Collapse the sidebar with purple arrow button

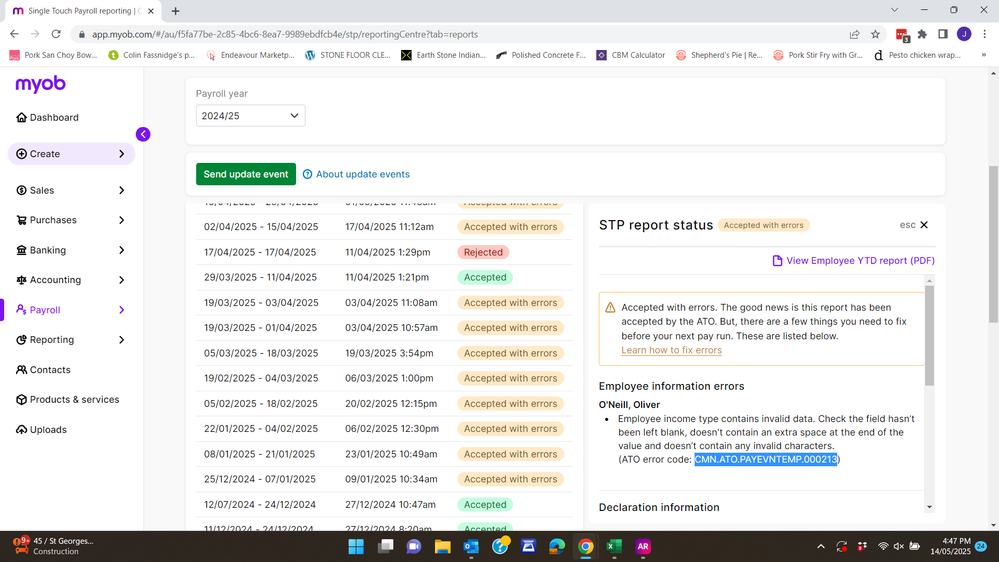click(143, 134)
